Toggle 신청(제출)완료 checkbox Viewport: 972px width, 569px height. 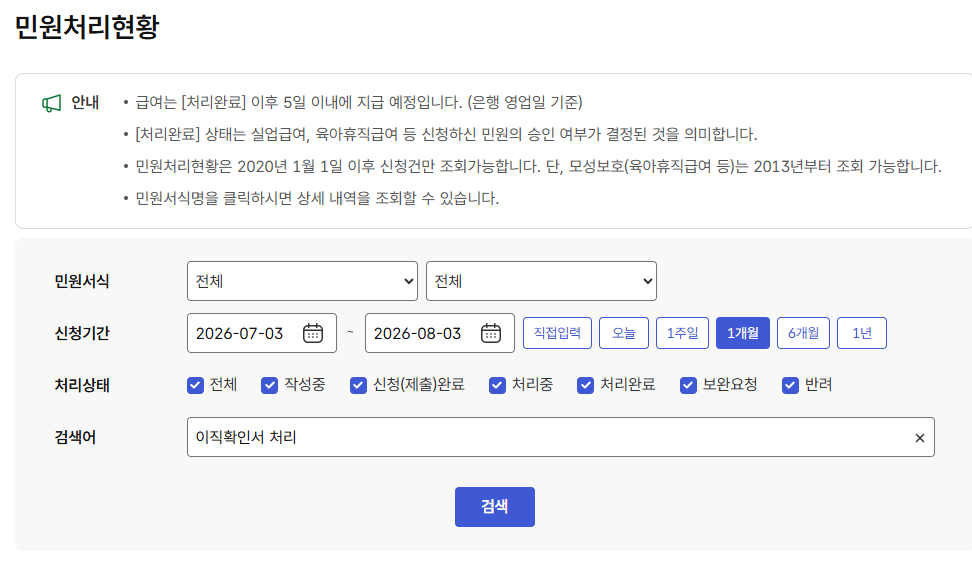(358, 386)
